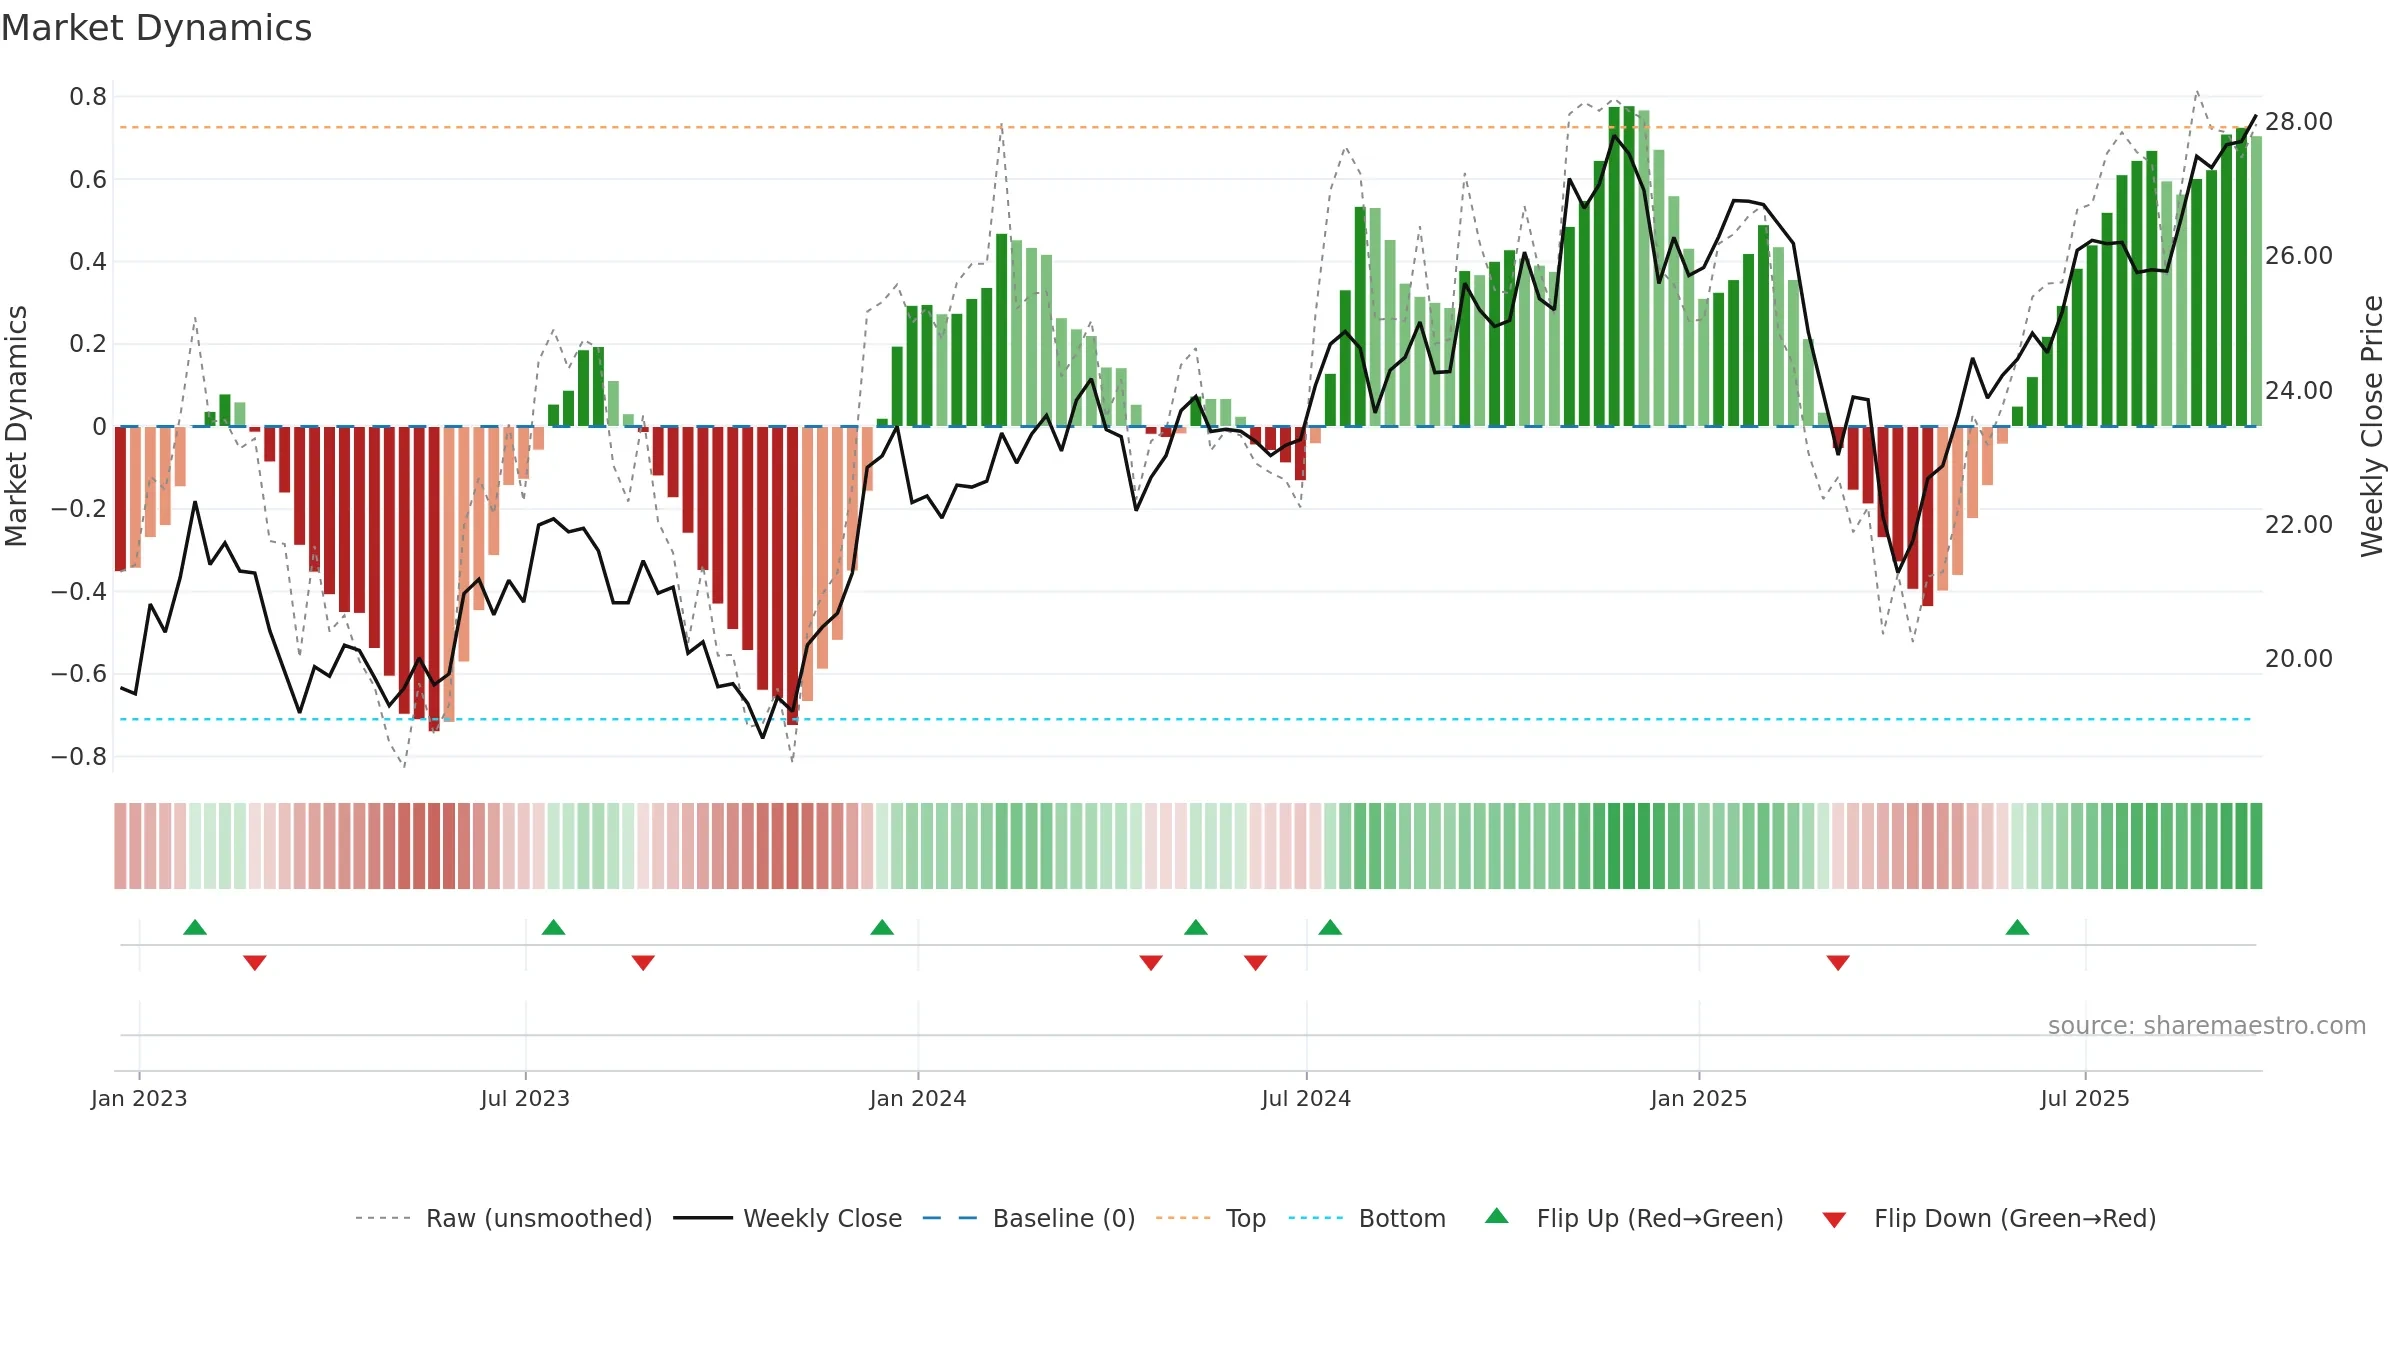Image resolution: width=2400 pixels, height=1350 pixels.
Task: Click the Jul 2024 axis label
Action: pos(1306,1098)
